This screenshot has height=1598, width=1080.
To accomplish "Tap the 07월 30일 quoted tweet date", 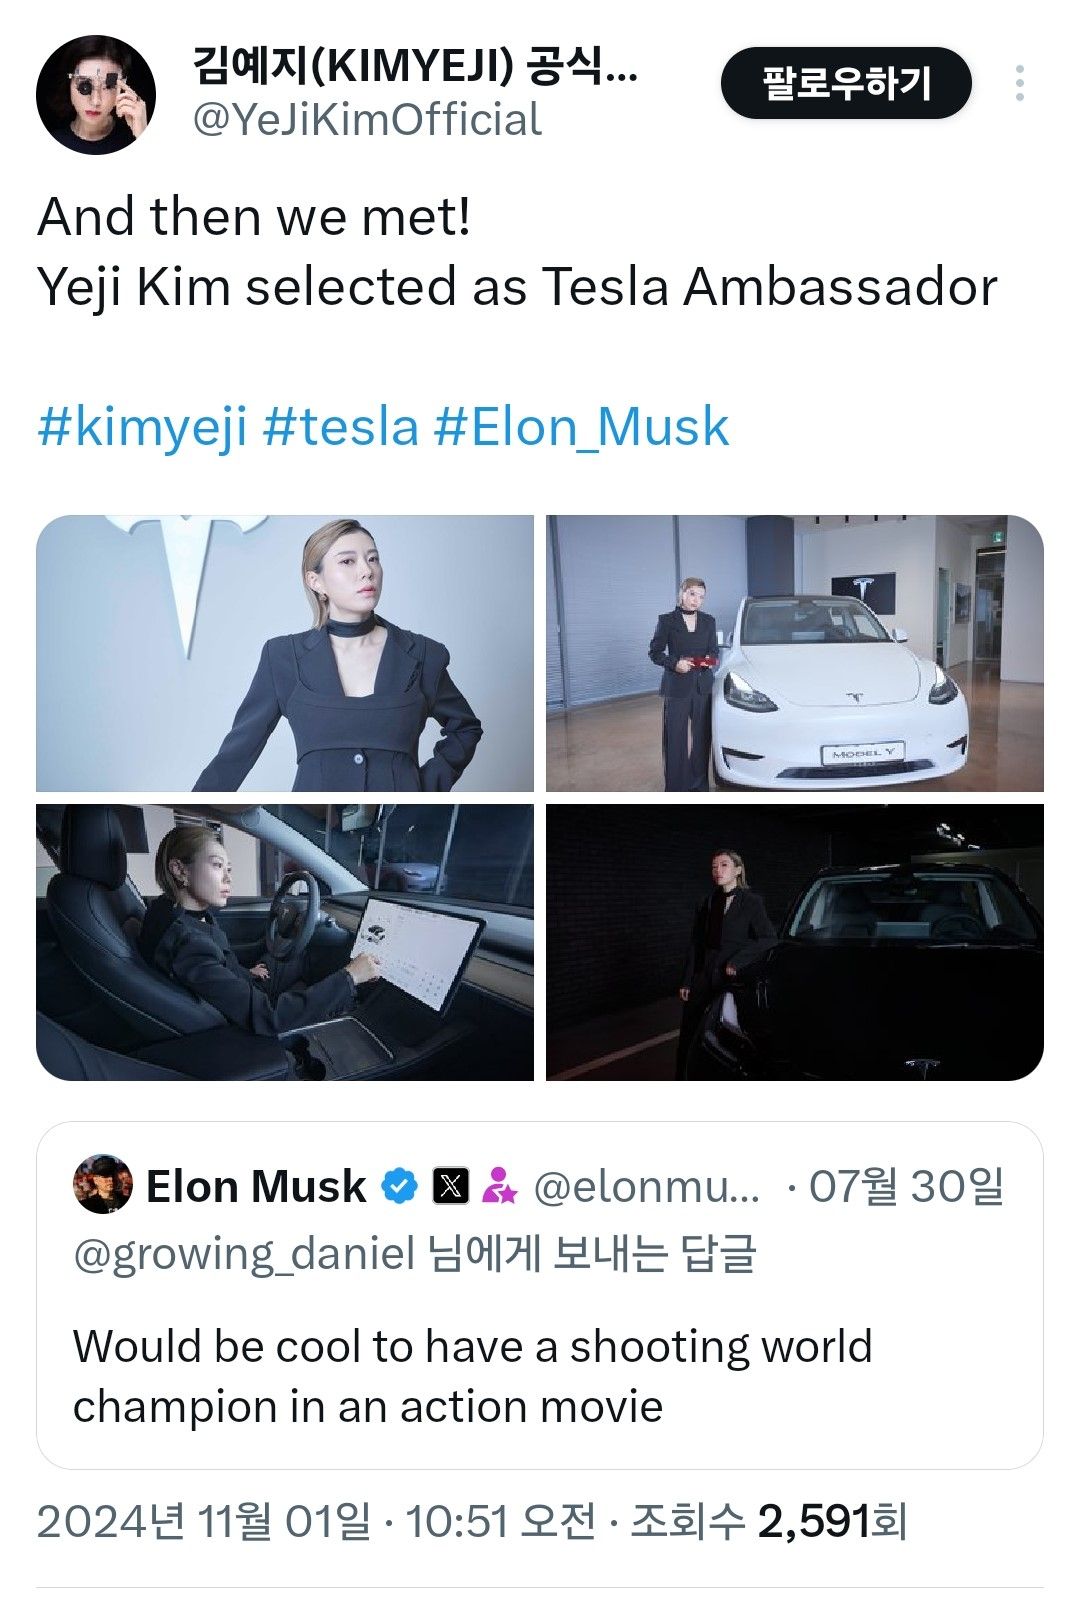I will [906, 1187].
